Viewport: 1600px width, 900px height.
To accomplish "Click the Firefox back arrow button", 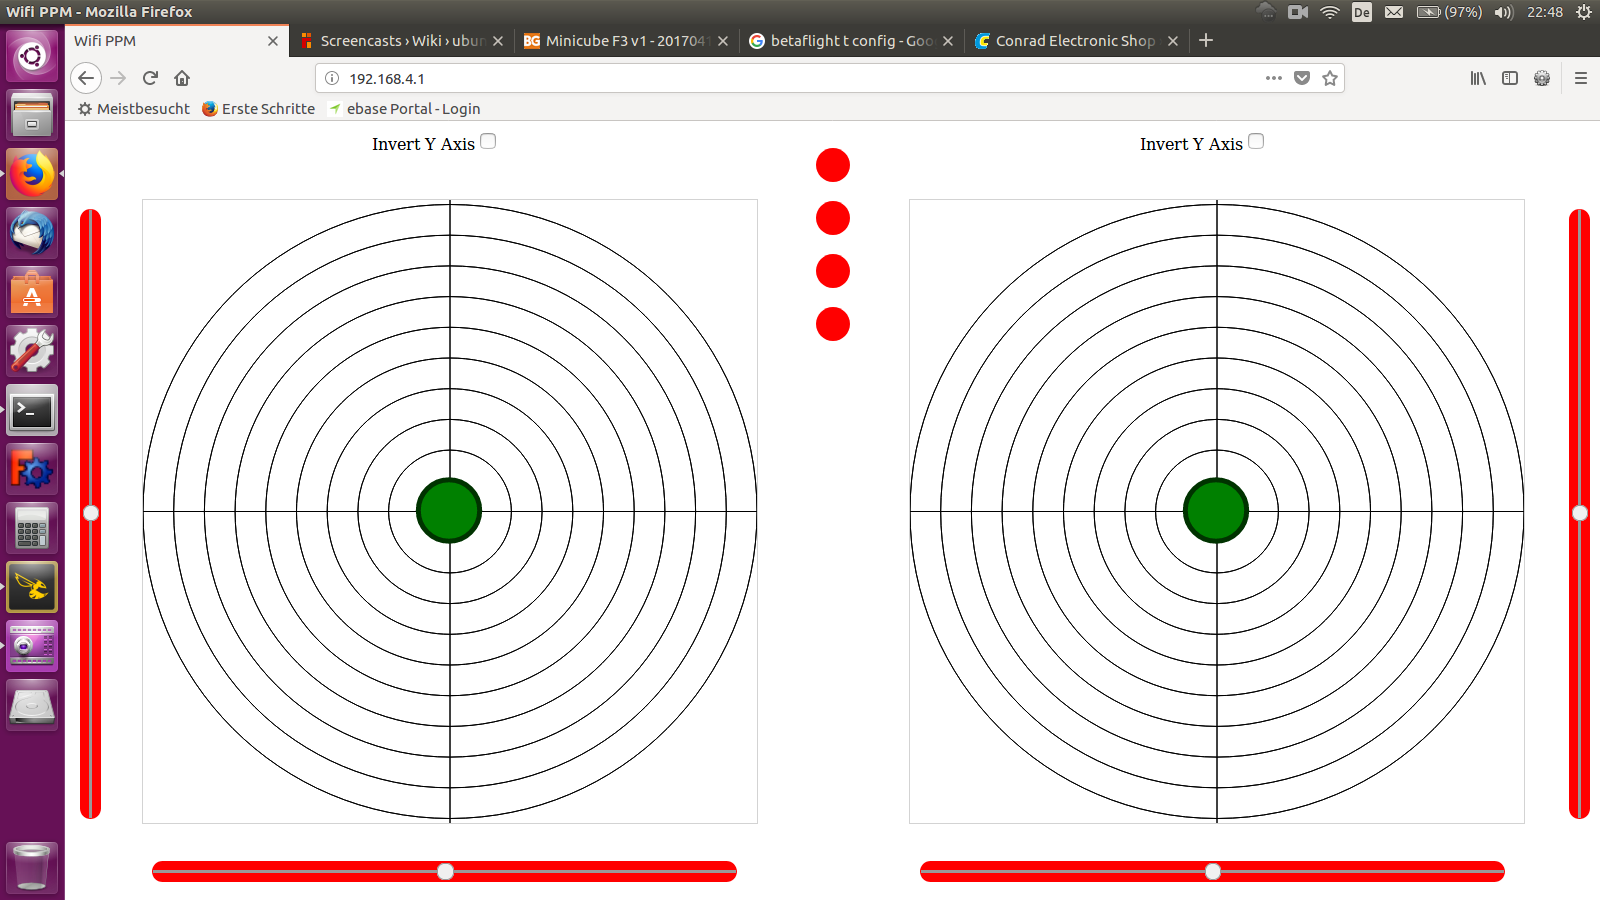I will pyautogui.click(x=86, y=78).
